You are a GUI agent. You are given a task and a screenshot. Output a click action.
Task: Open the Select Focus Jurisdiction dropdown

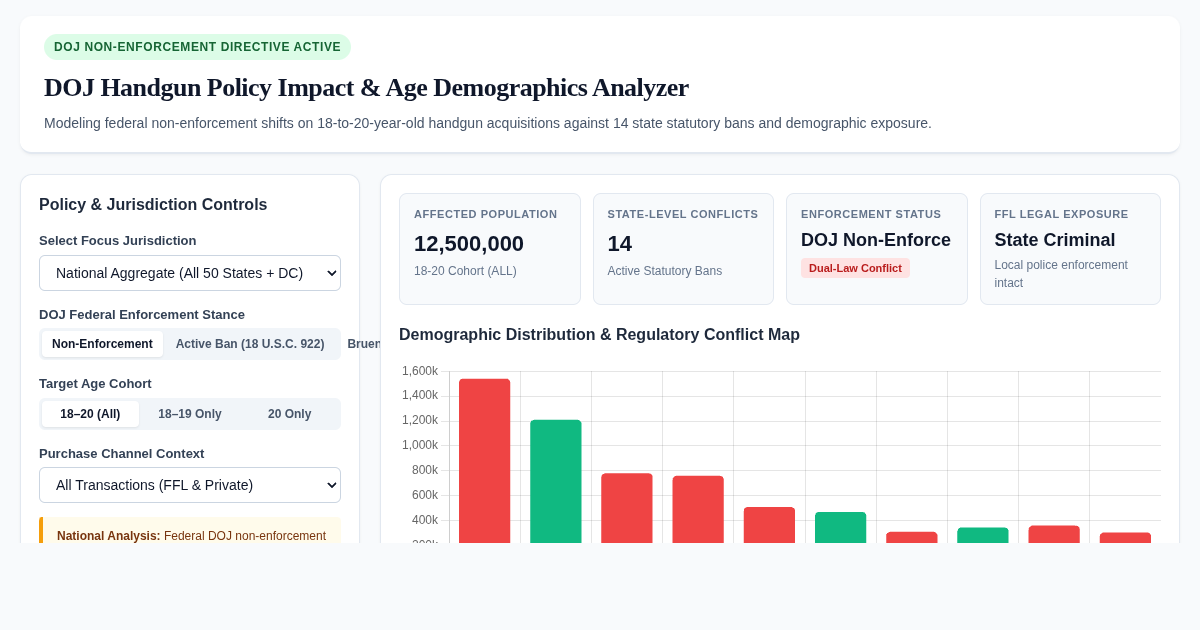click(x=190, y=273)
